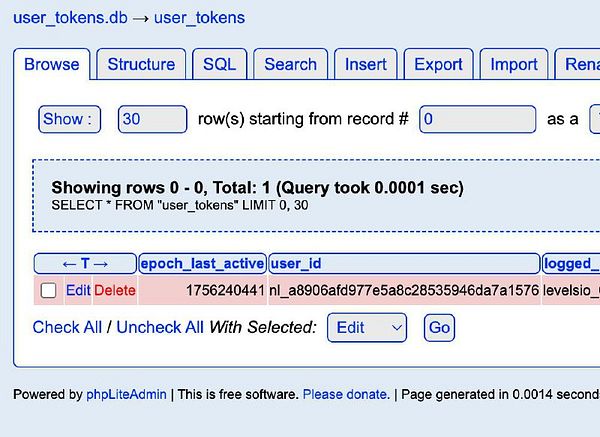Tick the checkbox for row 1756240441
The height and width of the screenshot is (437, 600).
click(x=48, y=290)
